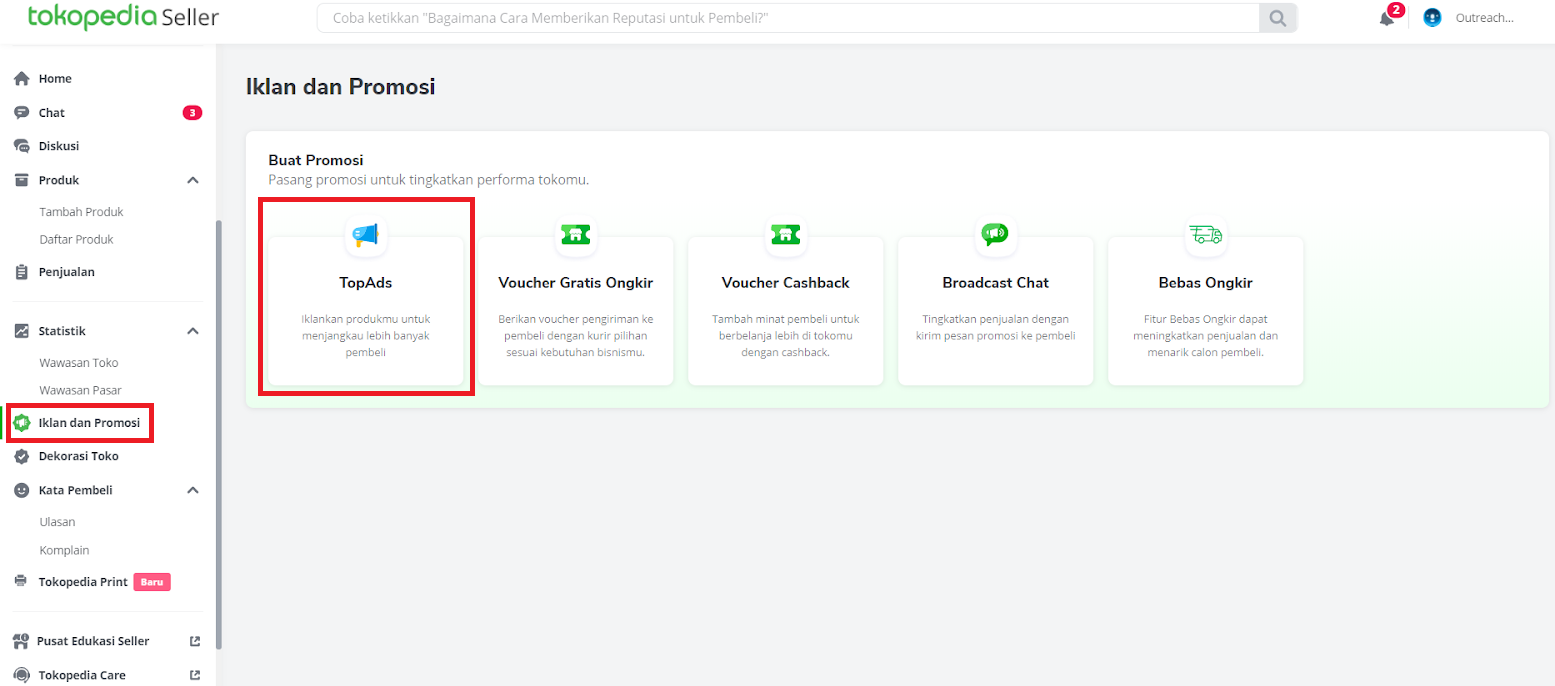Click the Kata Pembeli smiley icon
Screen dimensions: 1555x686
tap(21, 490)
